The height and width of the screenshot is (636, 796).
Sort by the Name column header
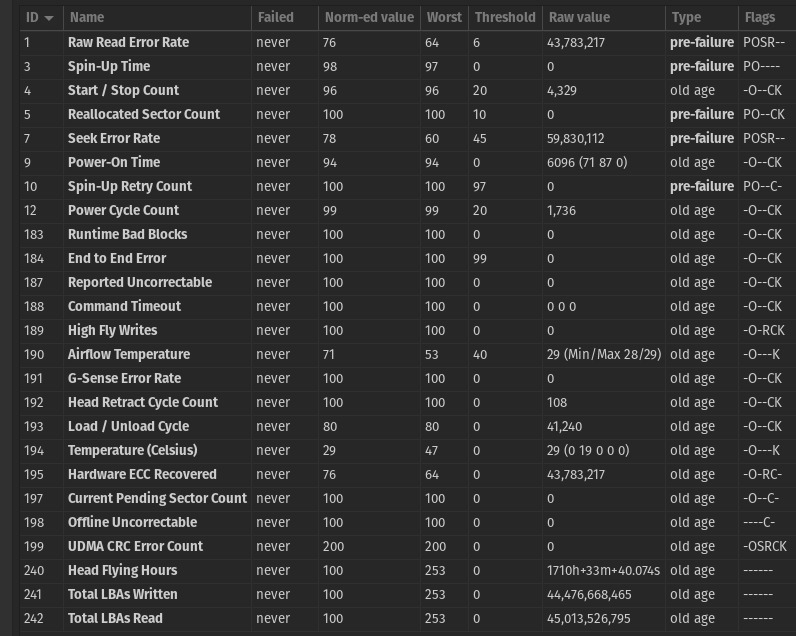click(x=87, y=18)
